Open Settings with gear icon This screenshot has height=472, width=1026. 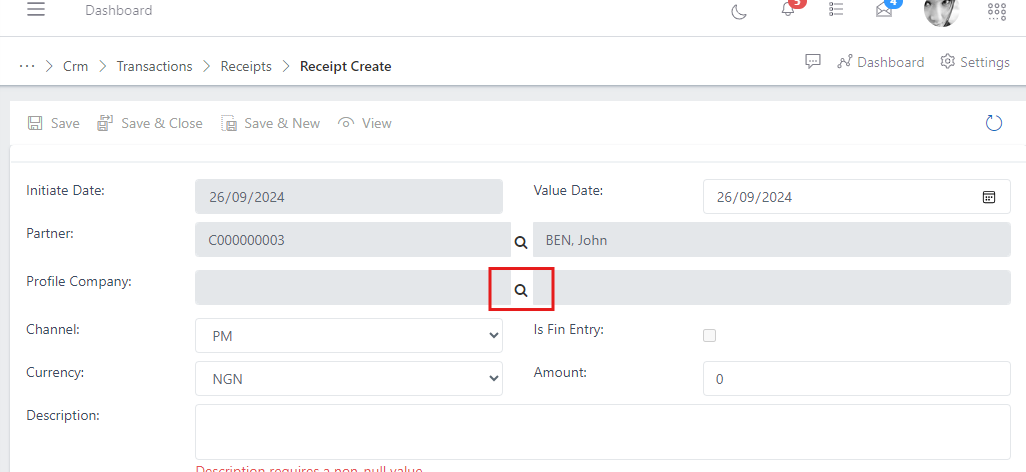coord(975,62)
